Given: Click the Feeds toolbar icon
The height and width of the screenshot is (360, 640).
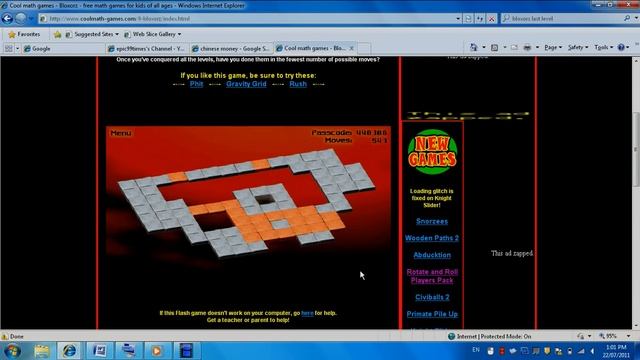Looking at the screenshot, I should 495,48.
